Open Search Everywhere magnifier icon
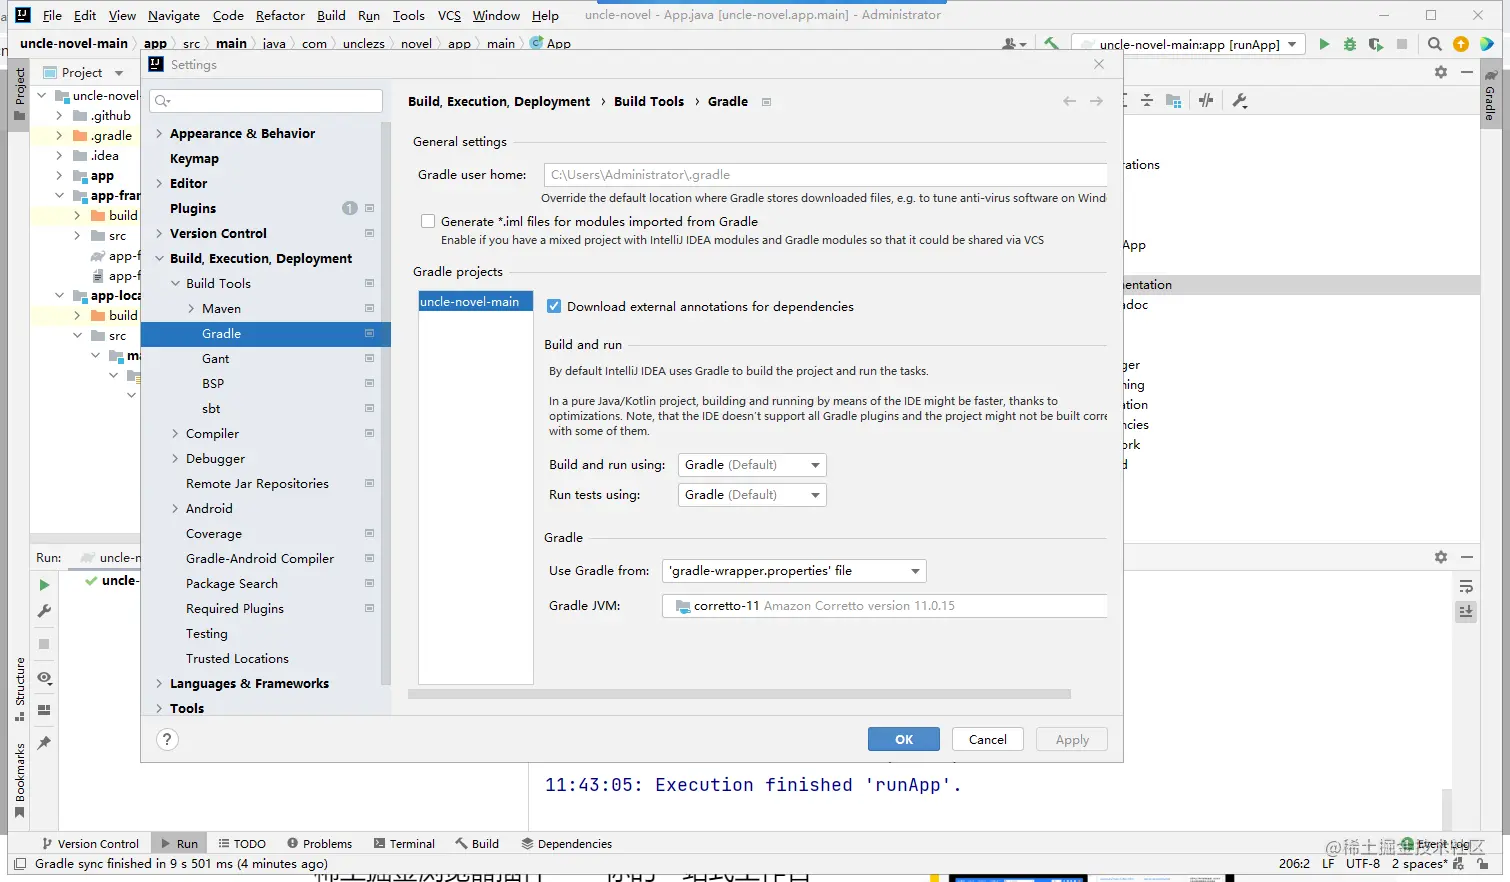This screenshot has height=882, width=1510. pyautogui.click(x=1435, y=44)
